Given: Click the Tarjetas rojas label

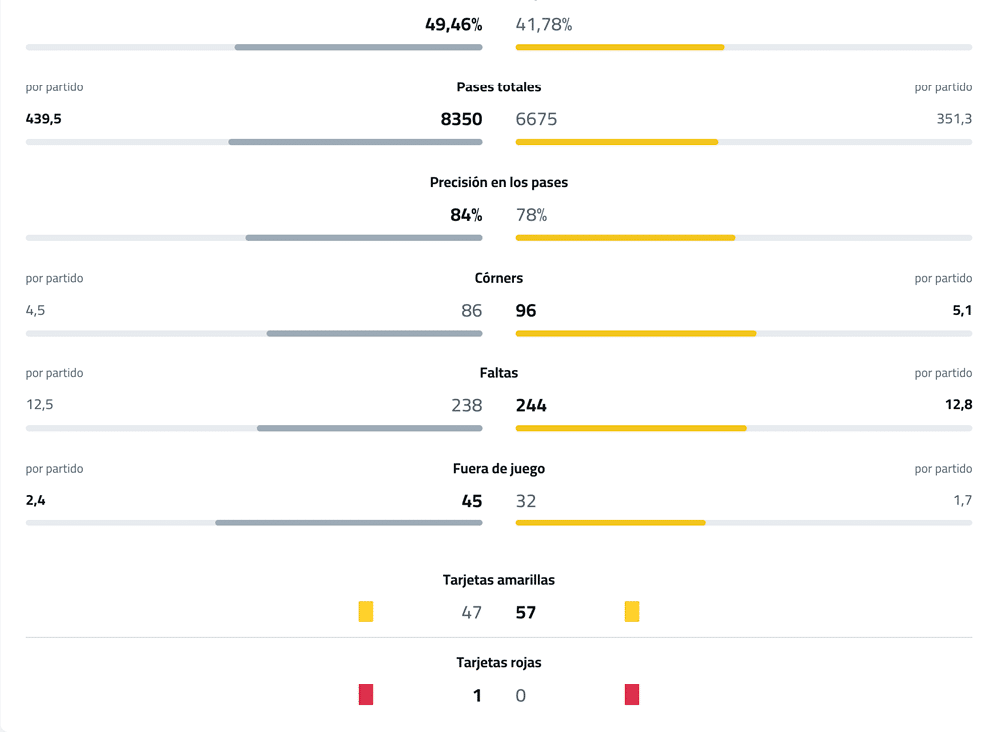Looking at the screenshot, I should [499, 662].
